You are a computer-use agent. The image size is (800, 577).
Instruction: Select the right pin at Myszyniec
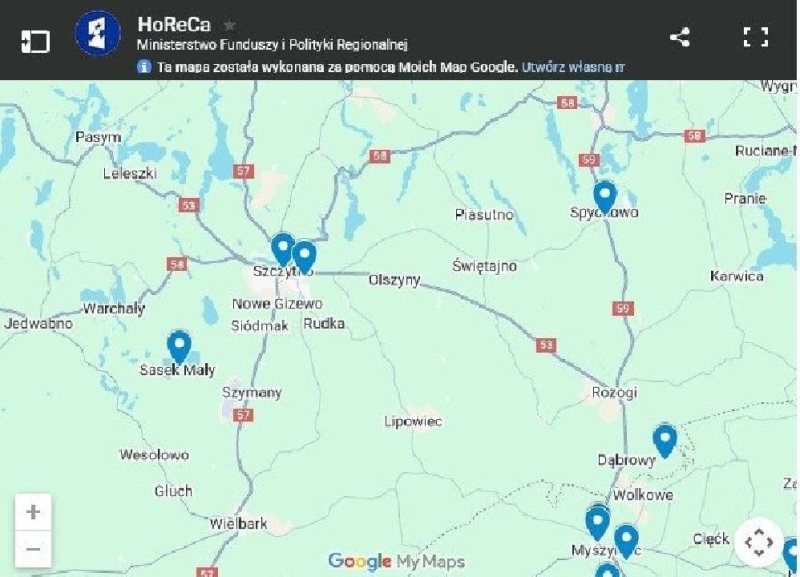click(627, 541)
